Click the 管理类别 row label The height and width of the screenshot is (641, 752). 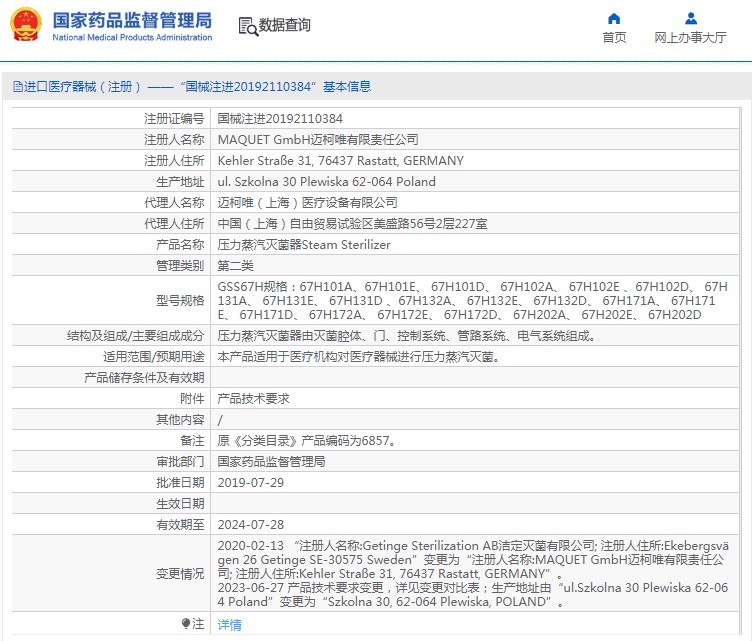180,266
